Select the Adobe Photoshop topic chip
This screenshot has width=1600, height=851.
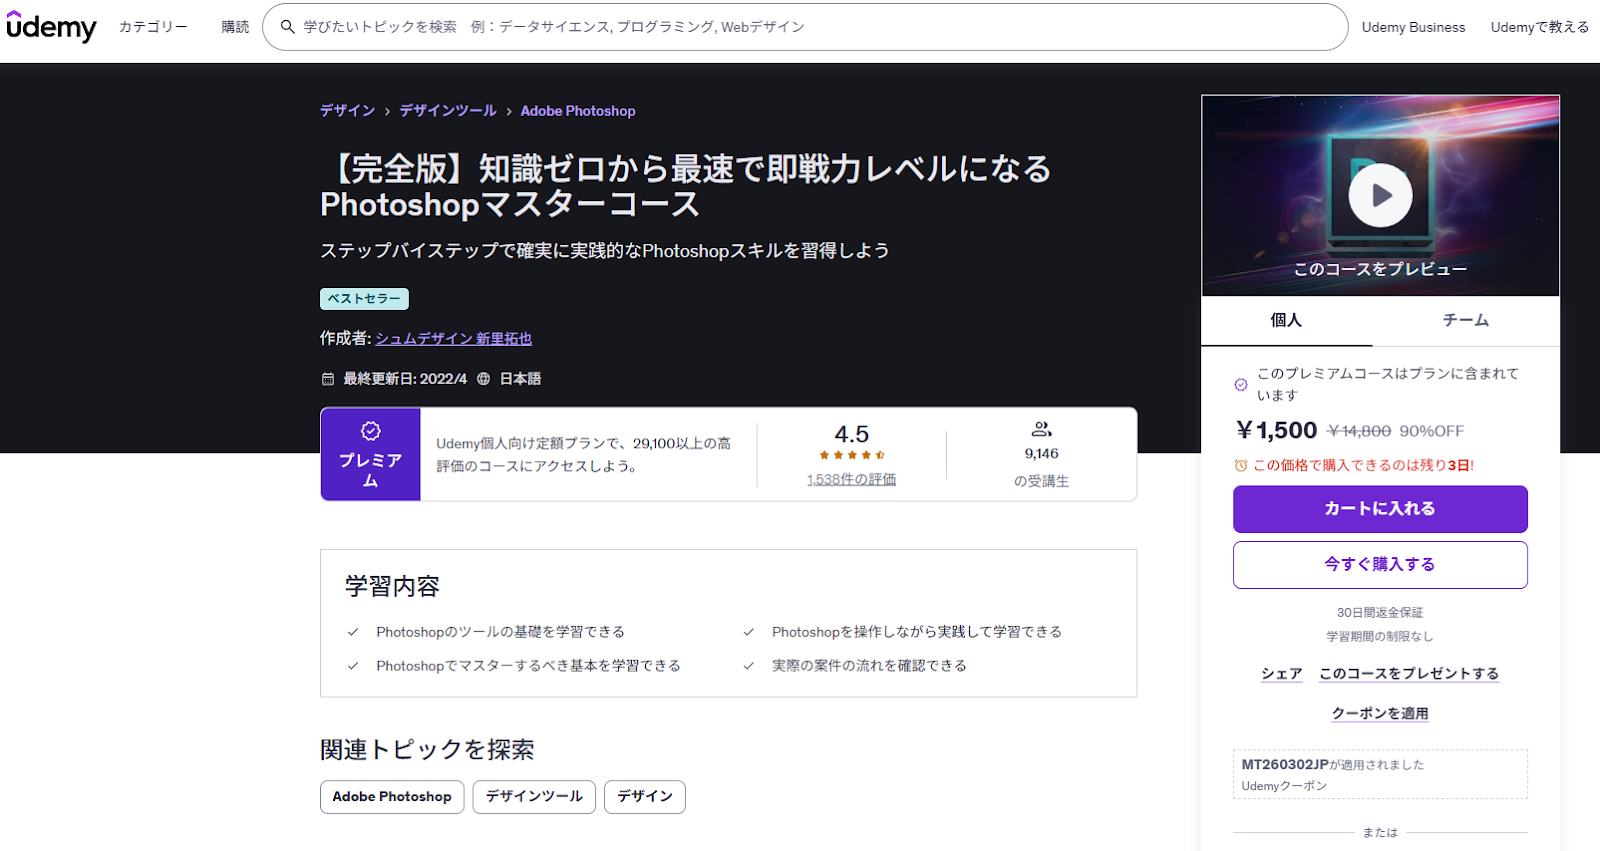[392, 797]
